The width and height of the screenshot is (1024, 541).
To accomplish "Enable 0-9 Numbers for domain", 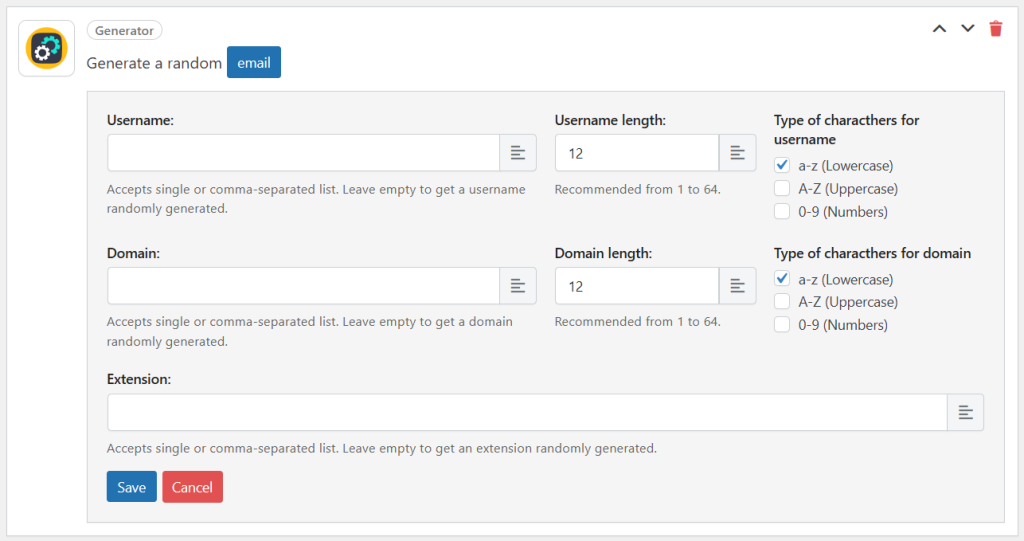I will click(782, 325).
